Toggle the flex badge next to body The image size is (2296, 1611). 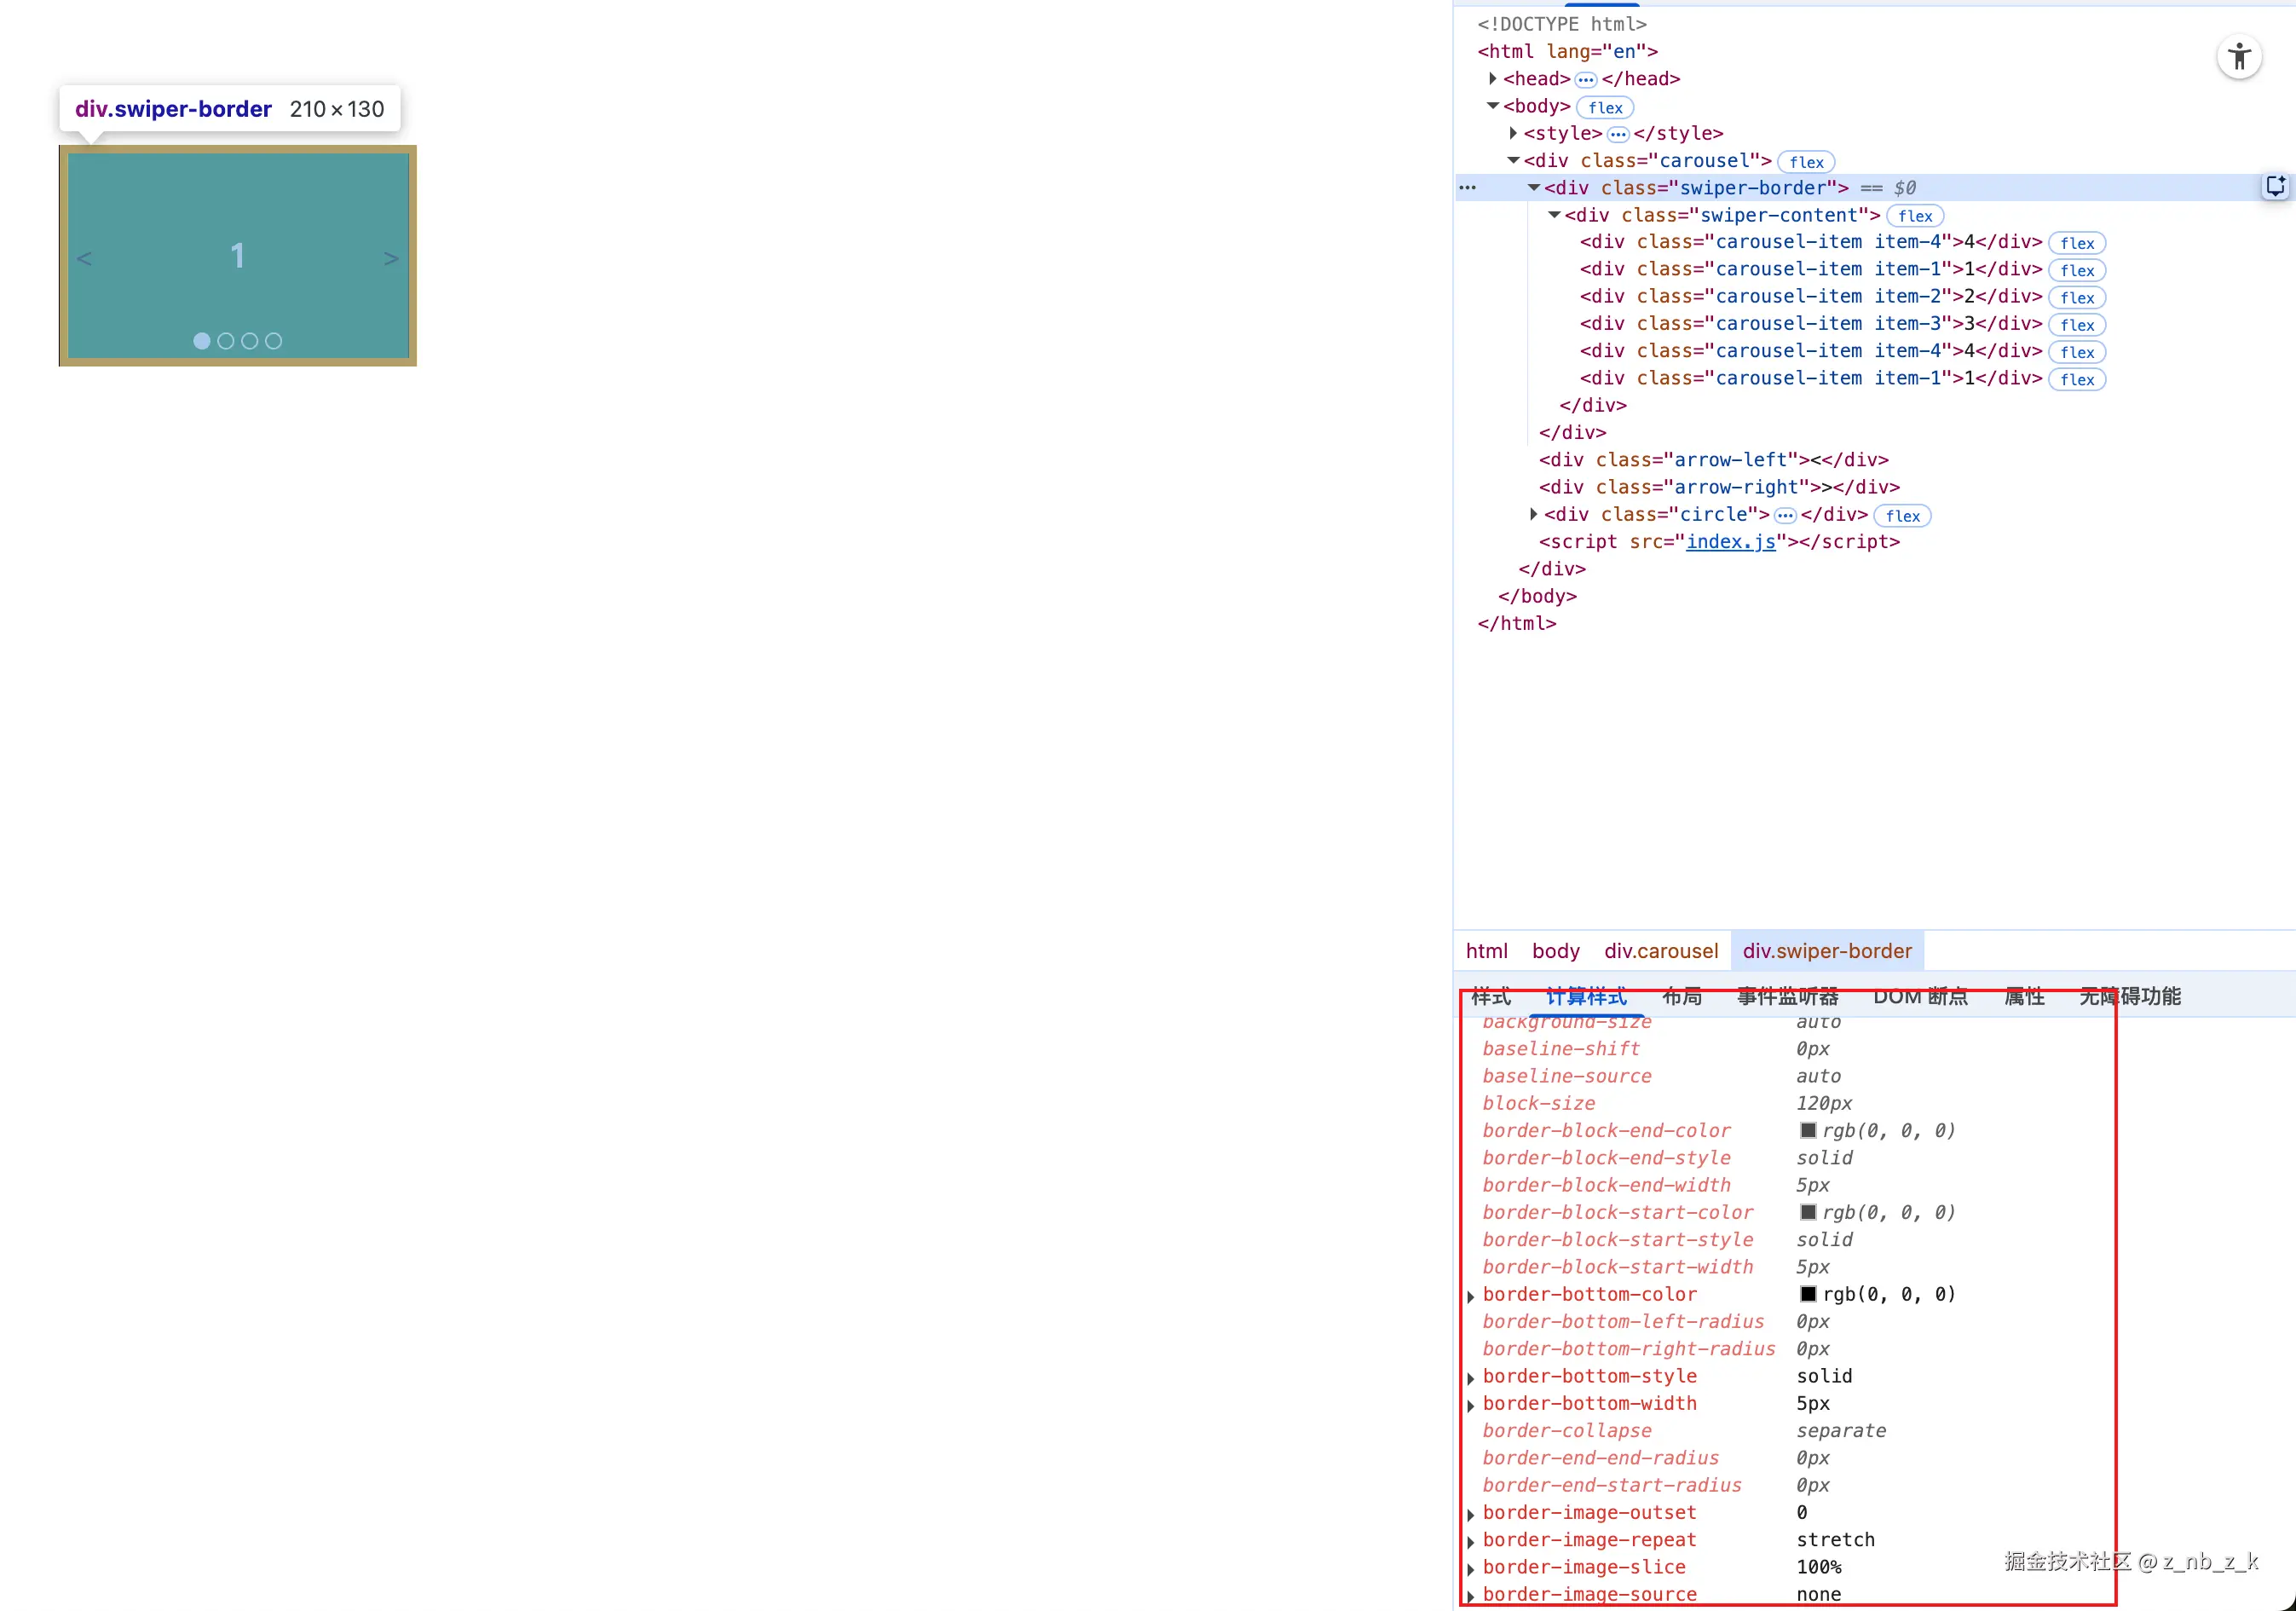1605,108
